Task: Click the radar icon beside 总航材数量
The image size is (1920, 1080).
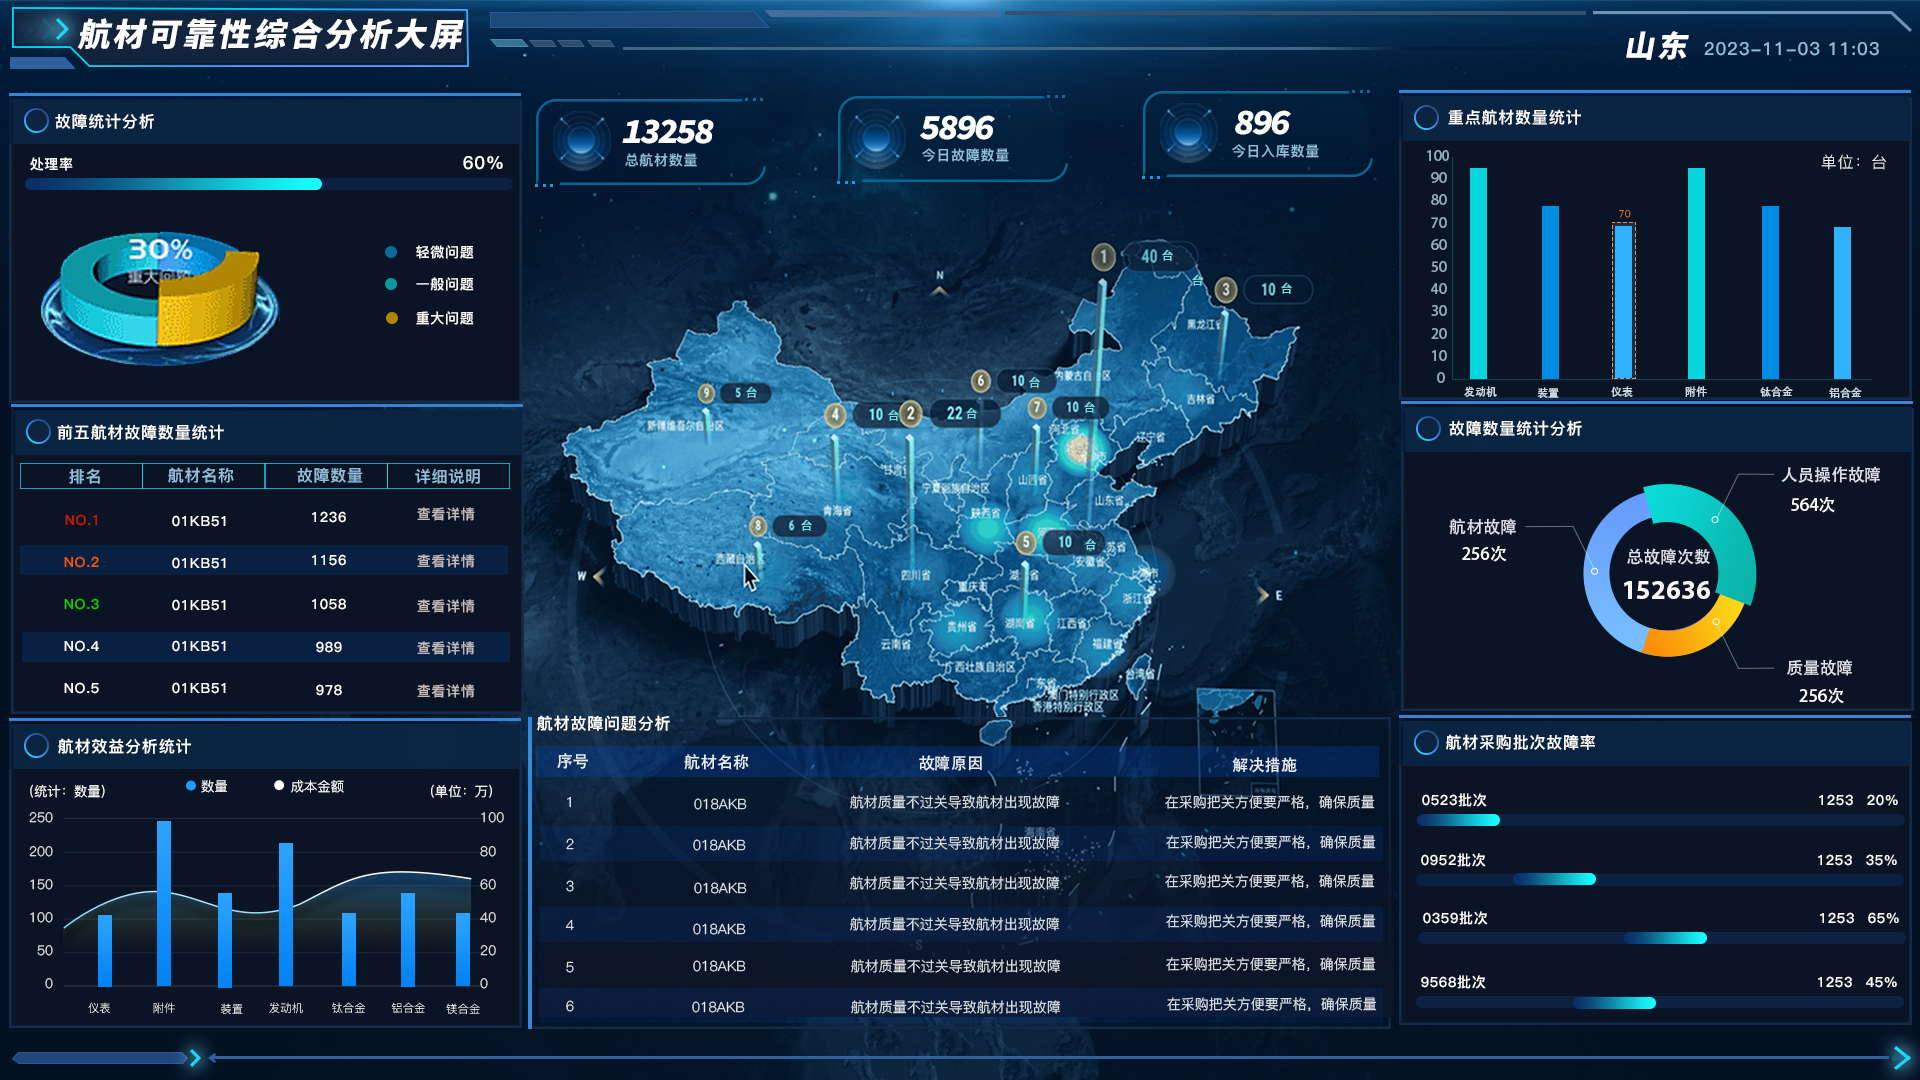Action: [581, 140]
